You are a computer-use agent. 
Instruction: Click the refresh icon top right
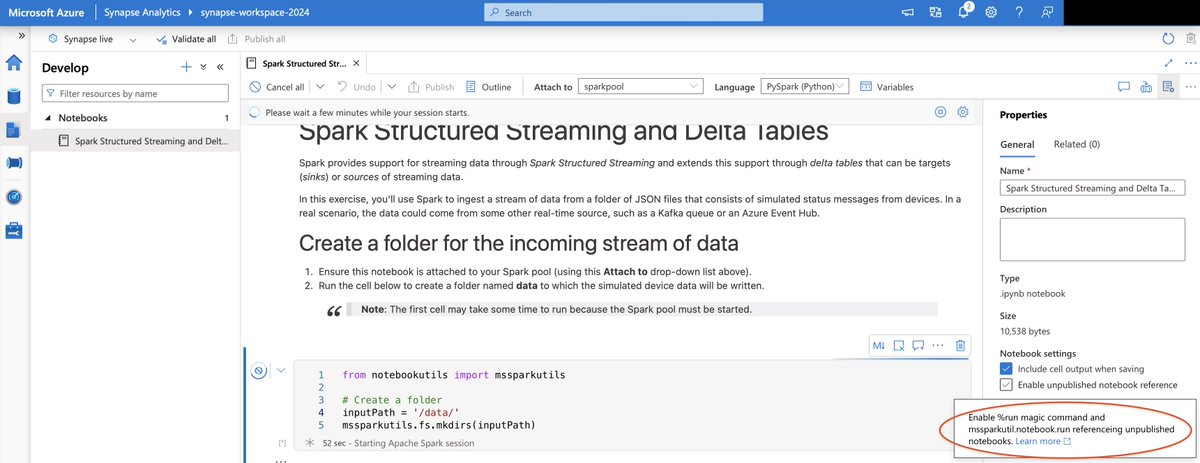(x=1168, y=39)
